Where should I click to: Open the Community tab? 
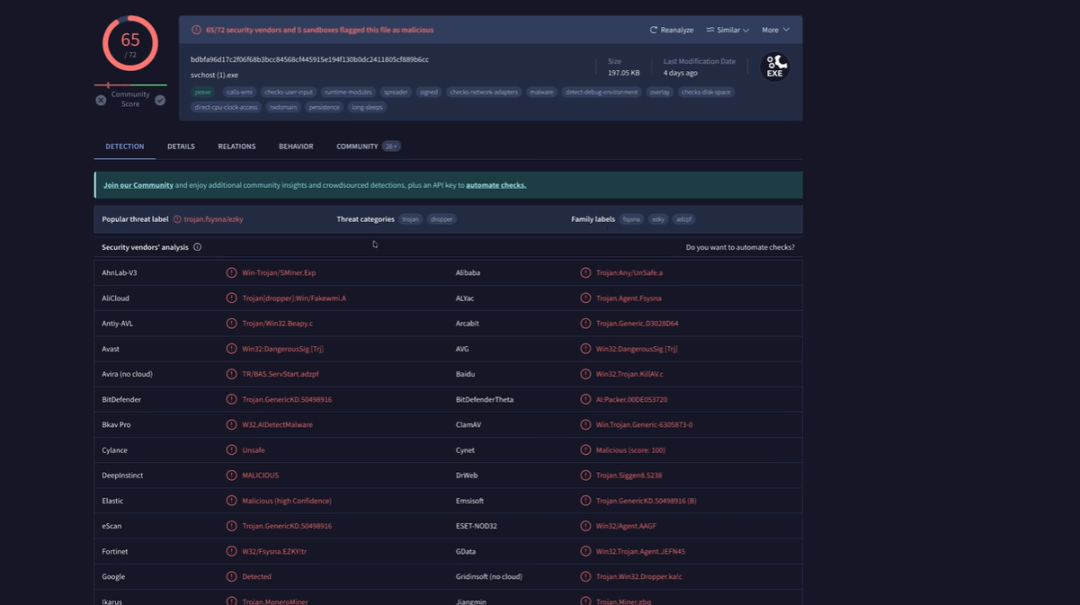coord(368,146)
